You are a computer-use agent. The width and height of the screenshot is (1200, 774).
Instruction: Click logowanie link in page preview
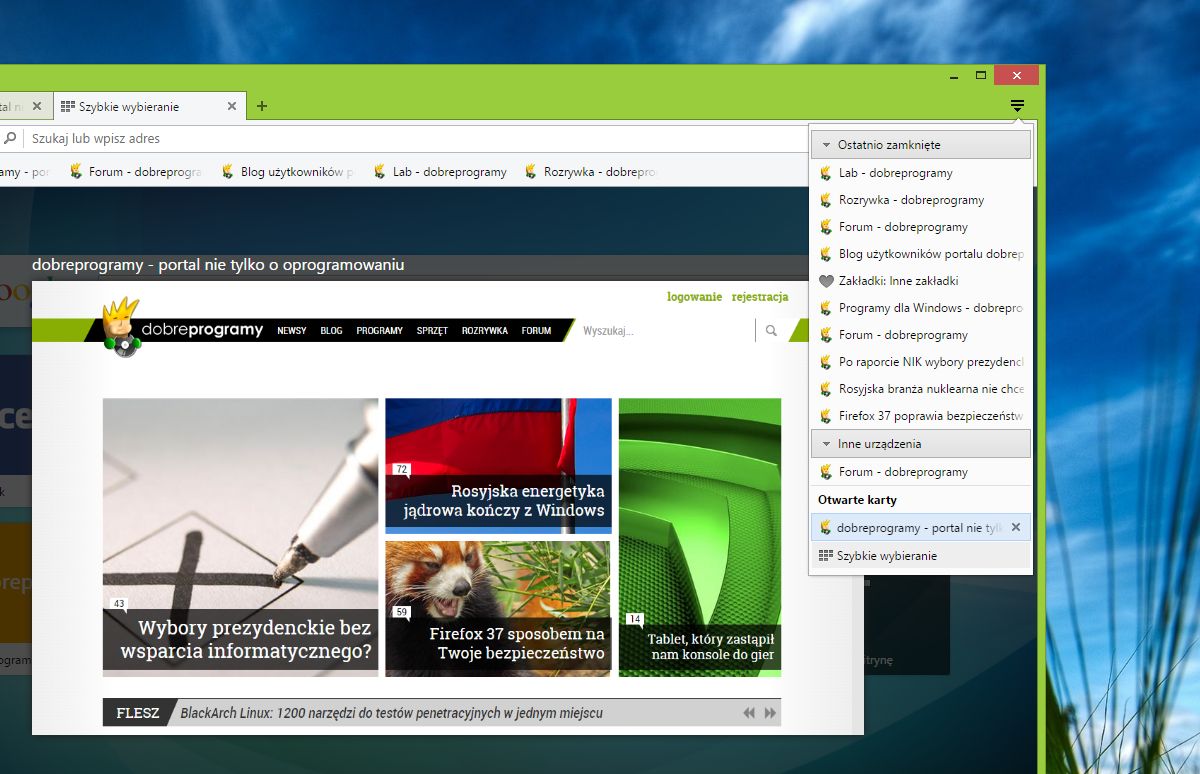pos(694,297)
